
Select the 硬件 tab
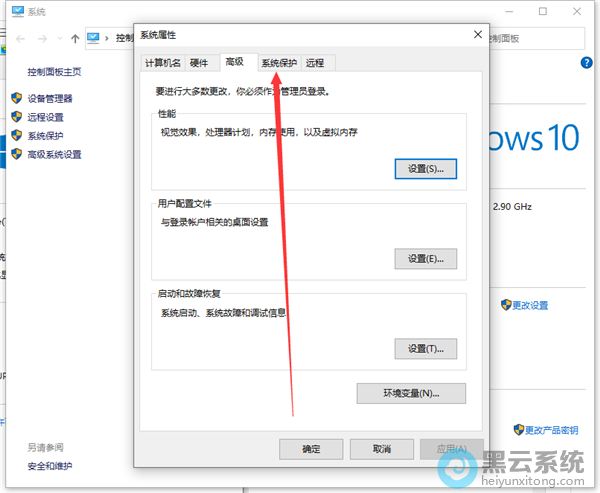pos(200,62)
